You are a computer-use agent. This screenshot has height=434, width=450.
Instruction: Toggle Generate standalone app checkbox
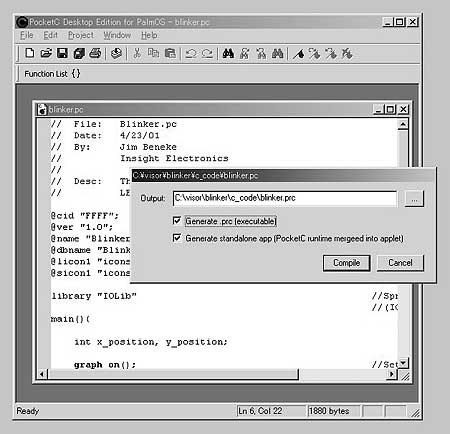pos(177,238)
